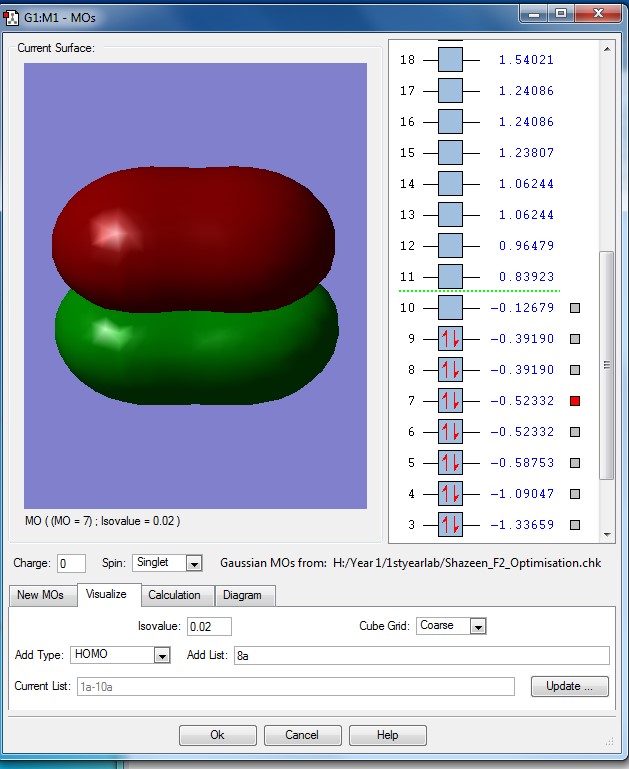Click the orbital list scrollbar thumb

(607, 365)
